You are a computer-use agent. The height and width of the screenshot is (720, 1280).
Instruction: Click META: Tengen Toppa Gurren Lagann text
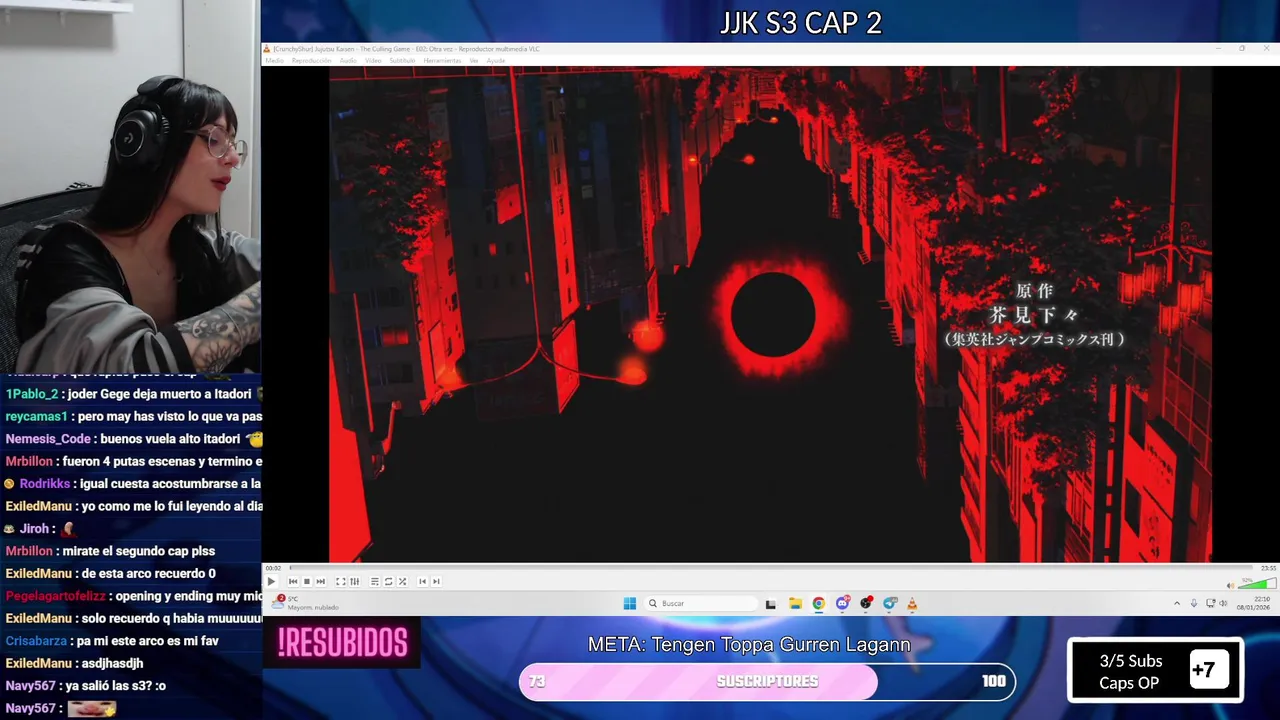pyautogui.click(x=749, y=645)
